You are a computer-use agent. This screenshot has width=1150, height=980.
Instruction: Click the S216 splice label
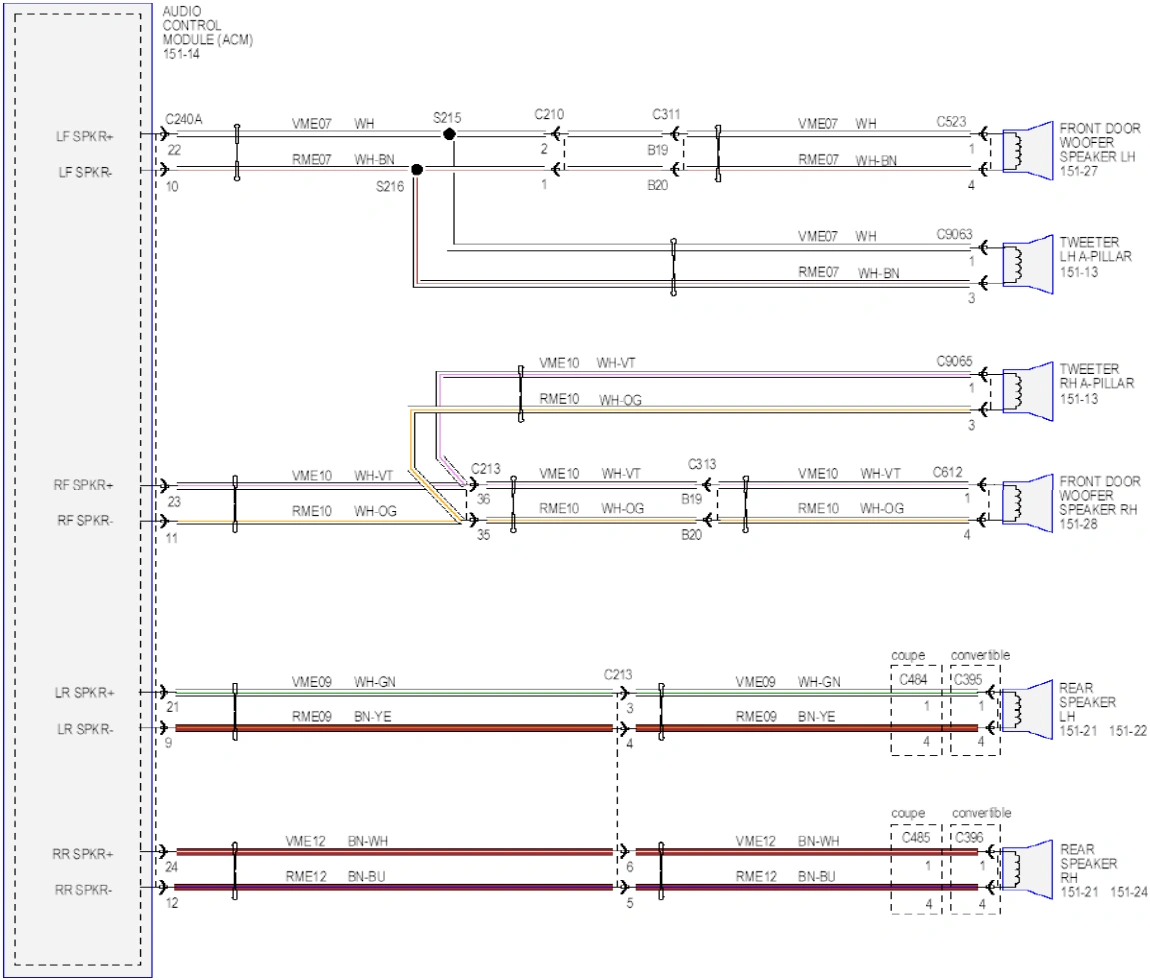point(389,186)
